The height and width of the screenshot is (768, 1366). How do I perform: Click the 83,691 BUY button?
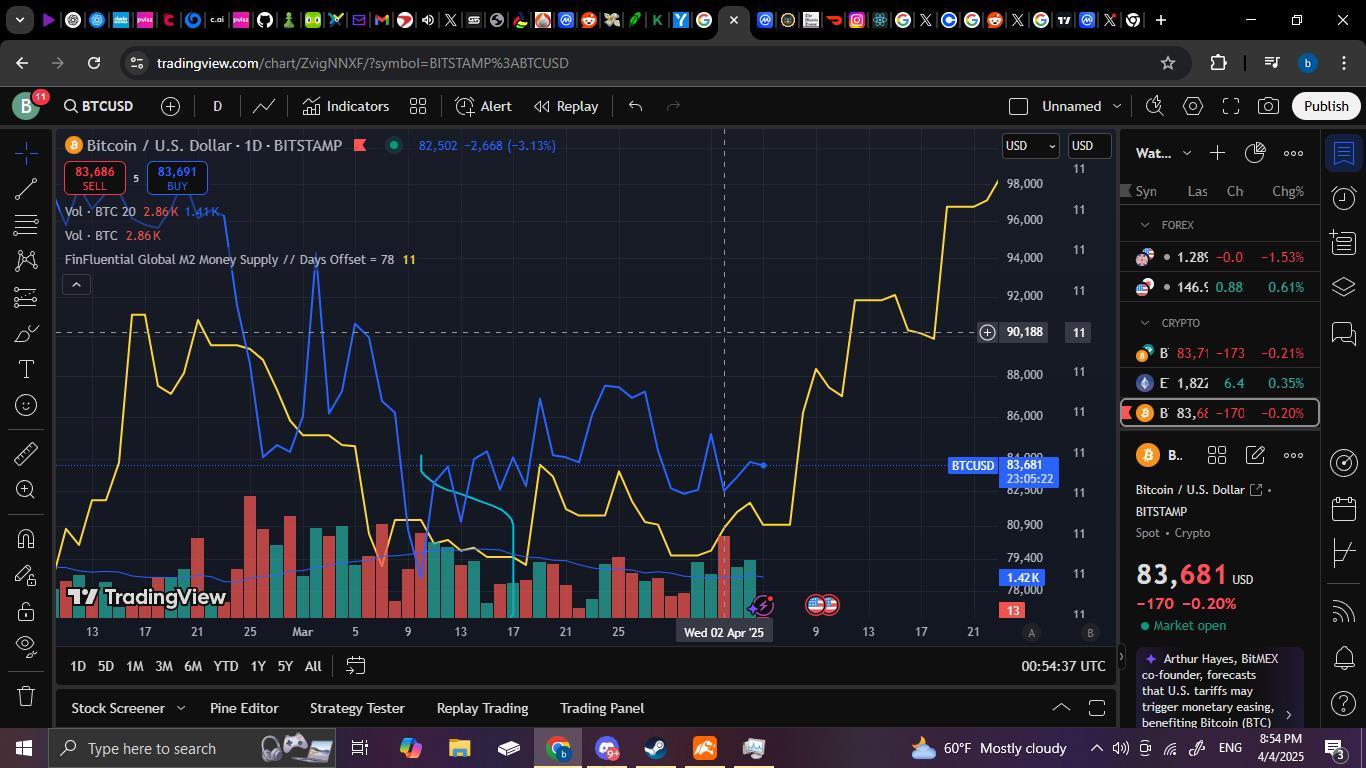(x=177, y=178)
